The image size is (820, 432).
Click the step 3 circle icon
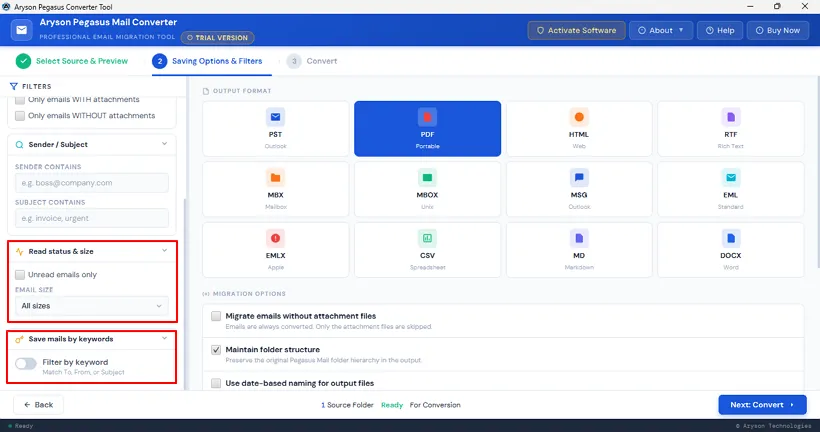tap(294, 61)
